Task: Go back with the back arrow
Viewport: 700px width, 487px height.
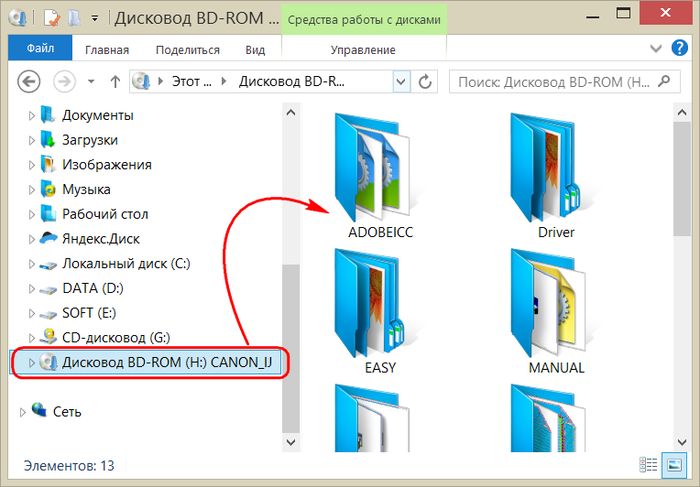Action: (29, 82)
